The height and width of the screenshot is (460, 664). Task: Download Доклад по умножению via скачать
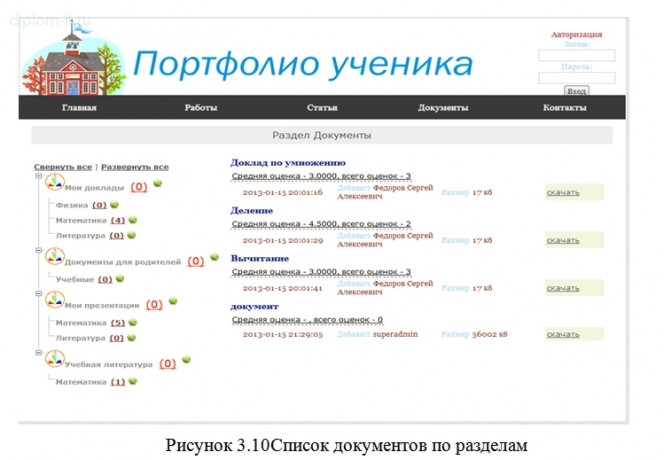point(563,192)
